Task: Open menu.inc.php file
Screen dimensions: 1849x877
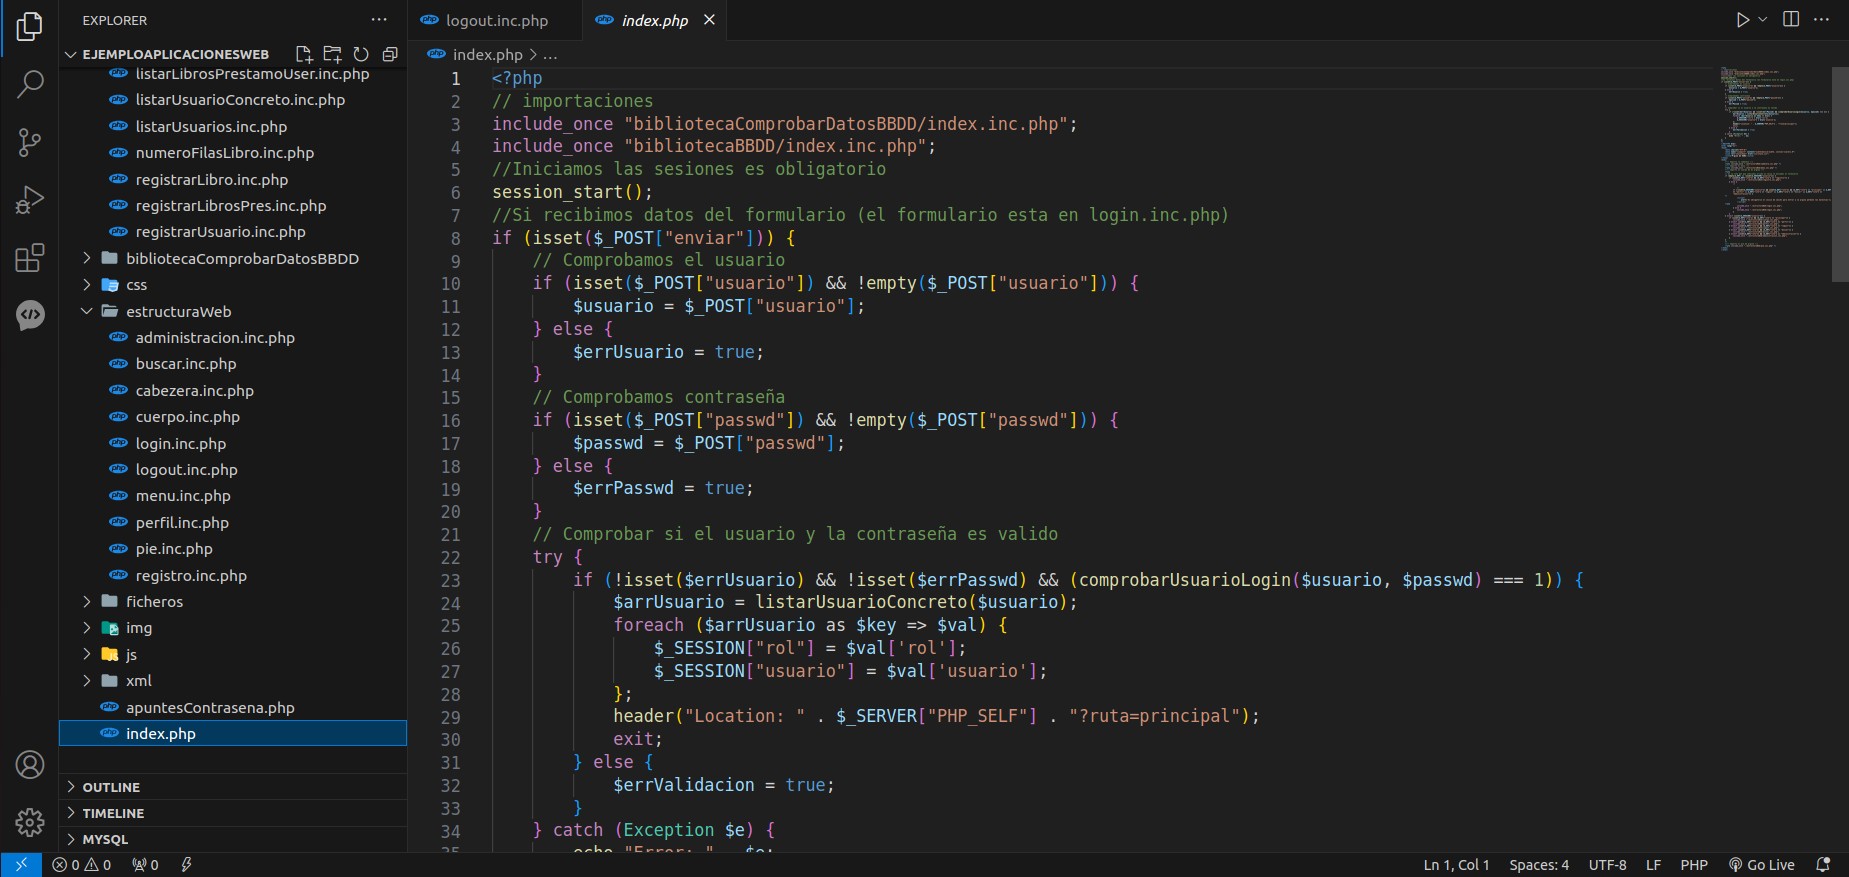Action: (233, 496)
